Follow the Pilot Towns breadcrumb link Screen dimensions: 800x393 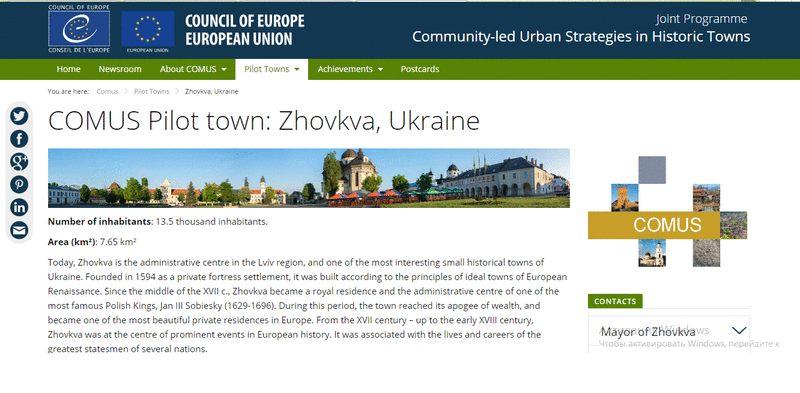(152, 91)
